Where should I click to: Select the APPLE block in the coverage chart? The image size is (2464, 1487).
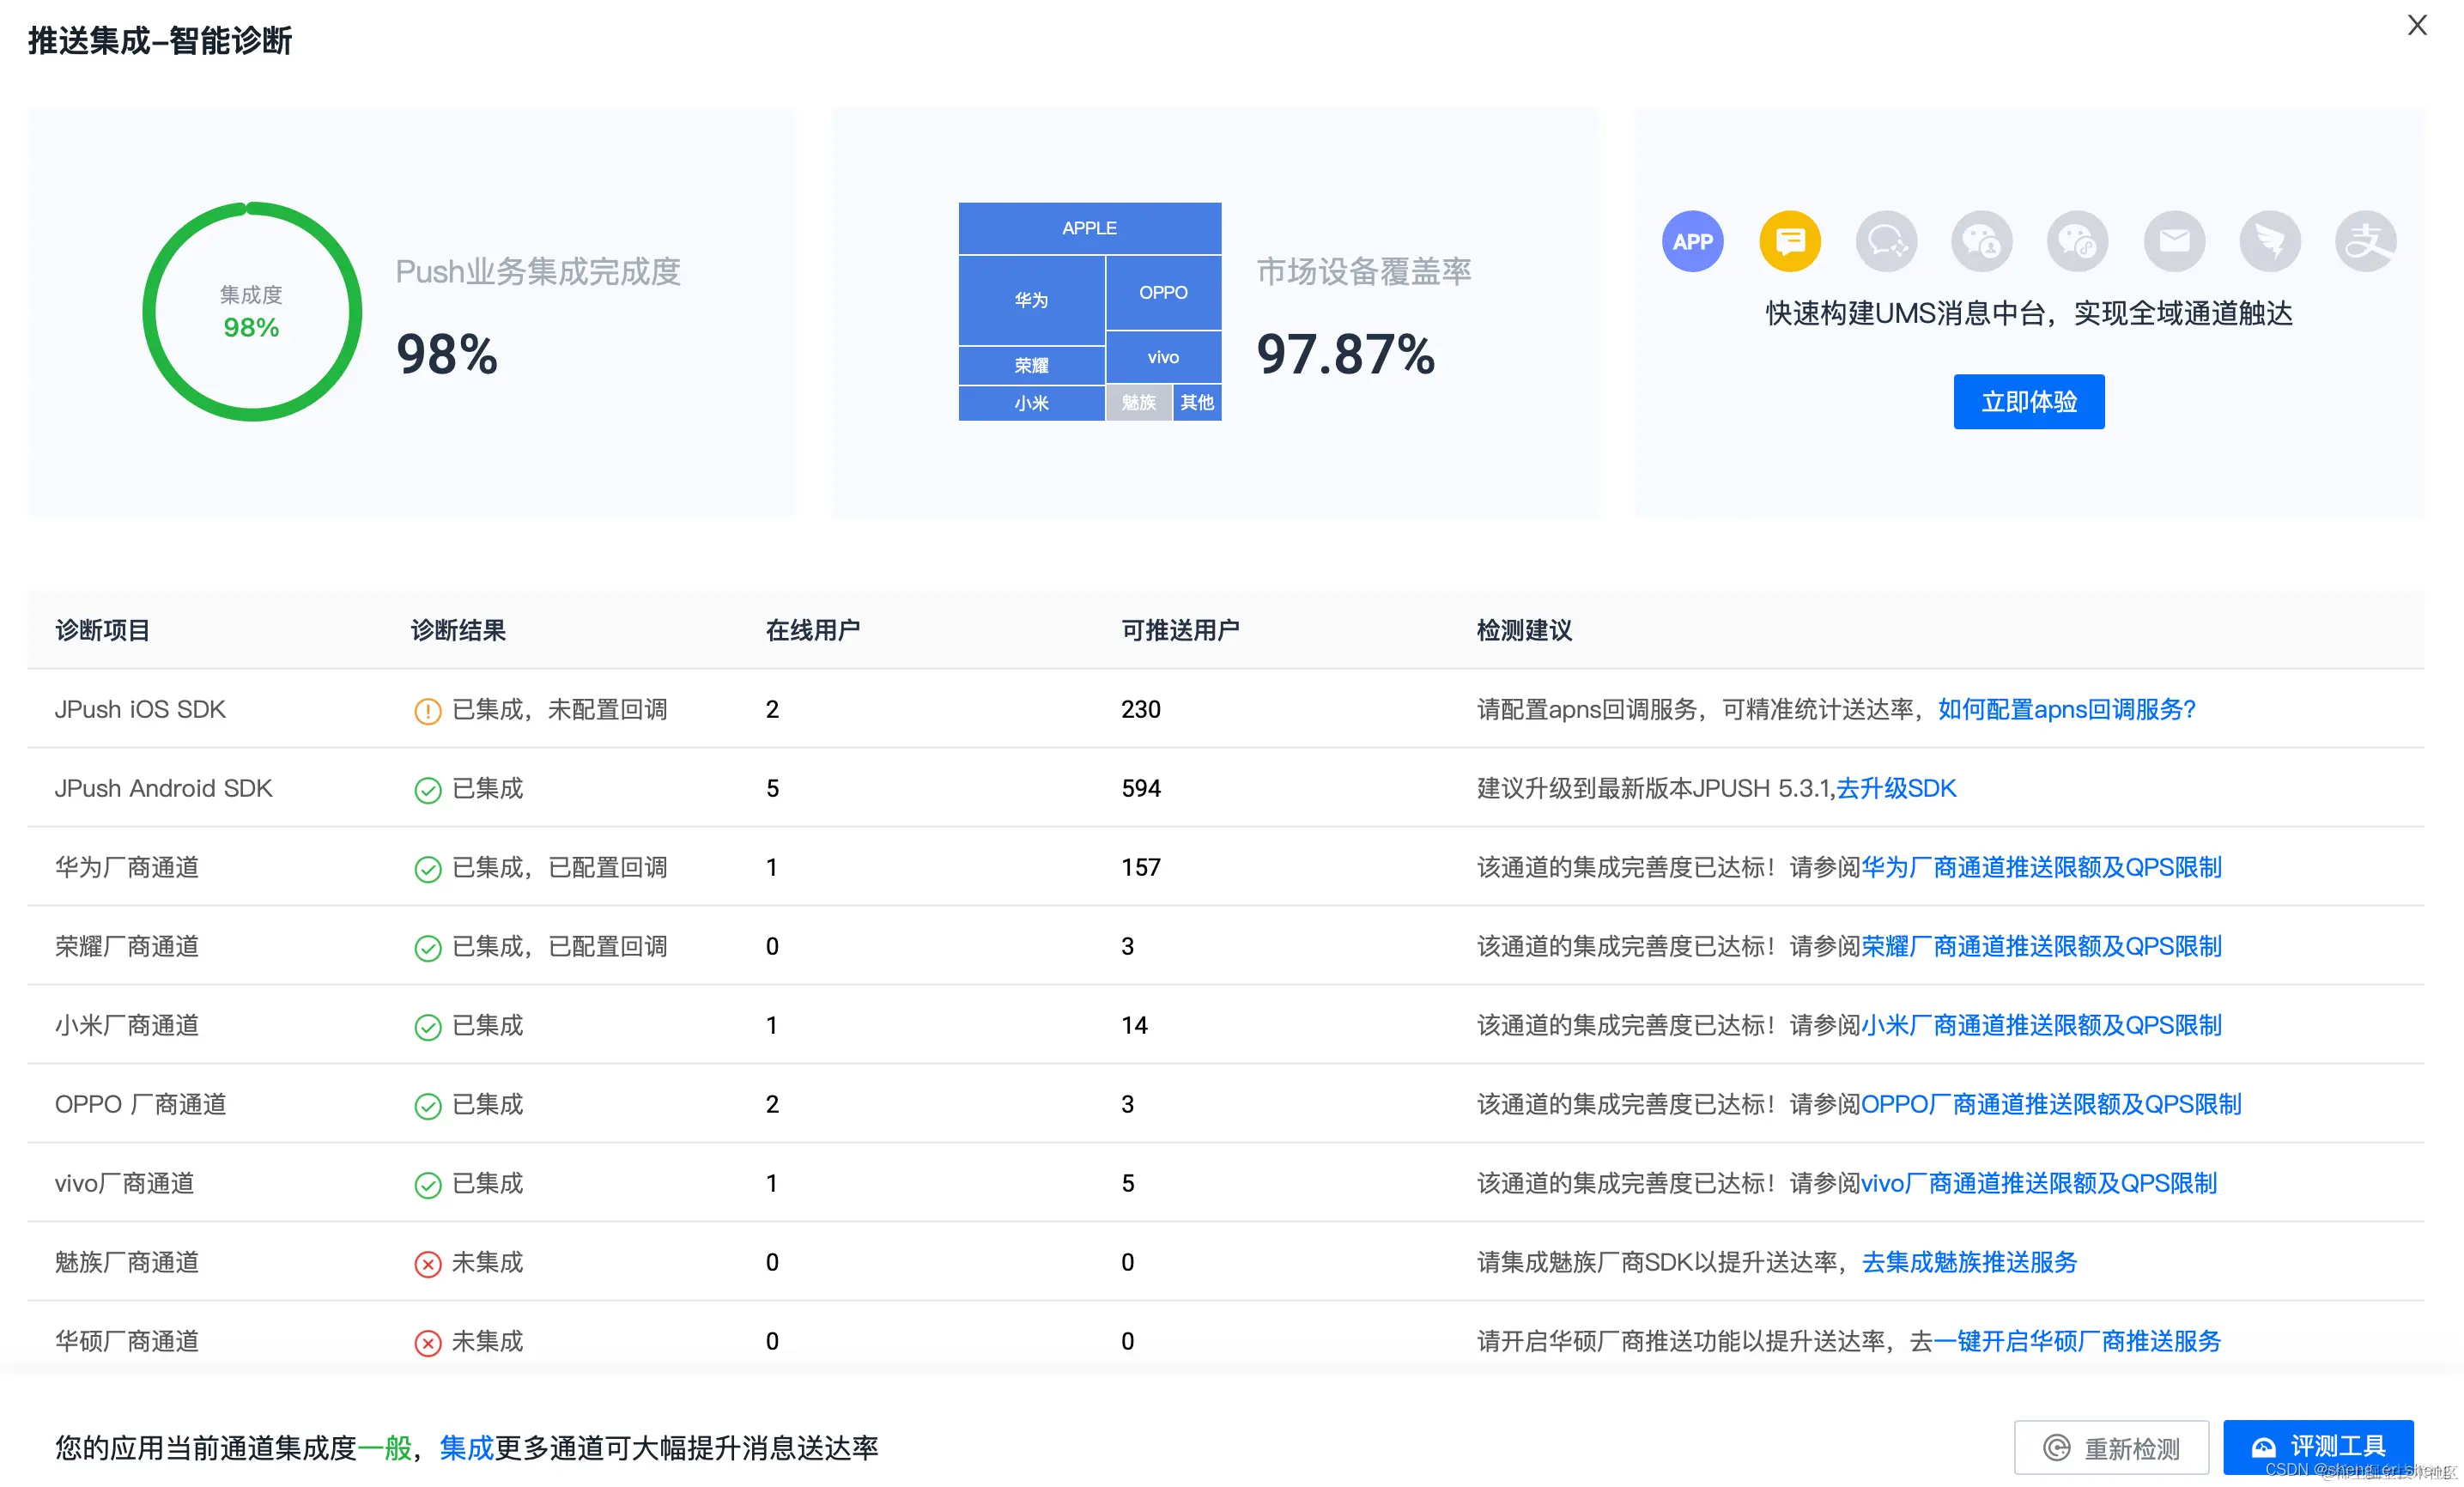(1089, 228)
